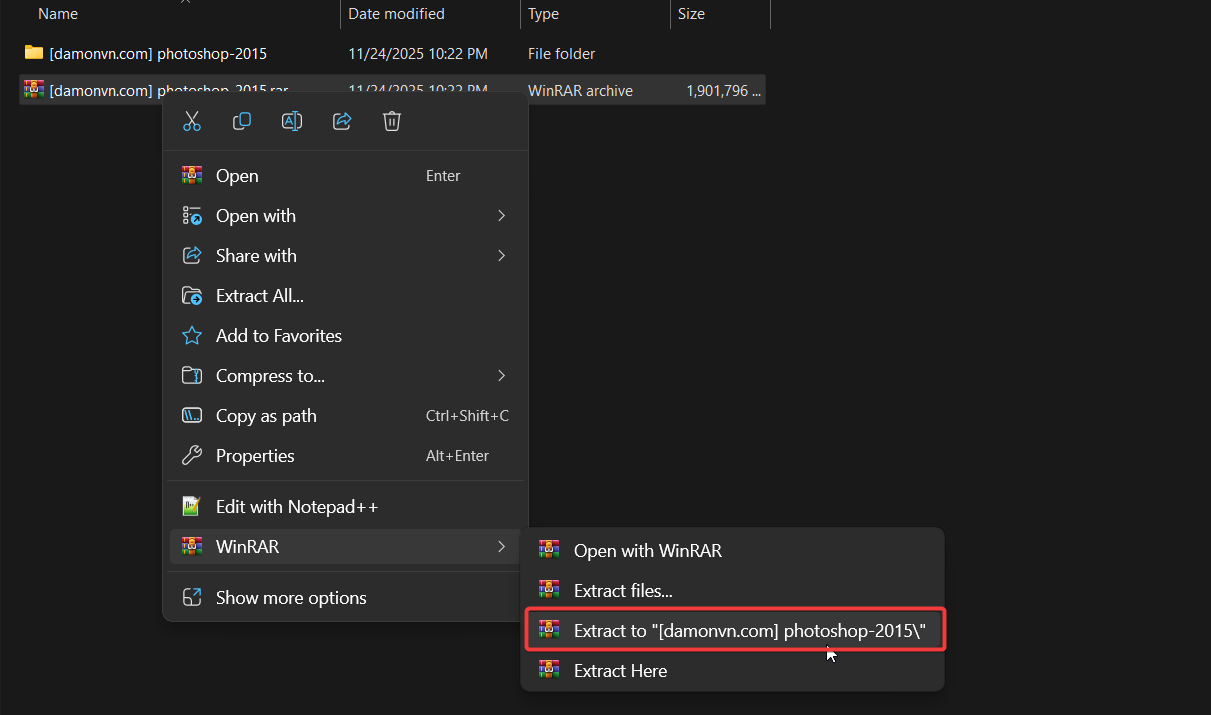The height and width of the screenshot is (715, 1211).
Task: Click the icon beside Open with WinRAR
Action: (x=549, y=549)
